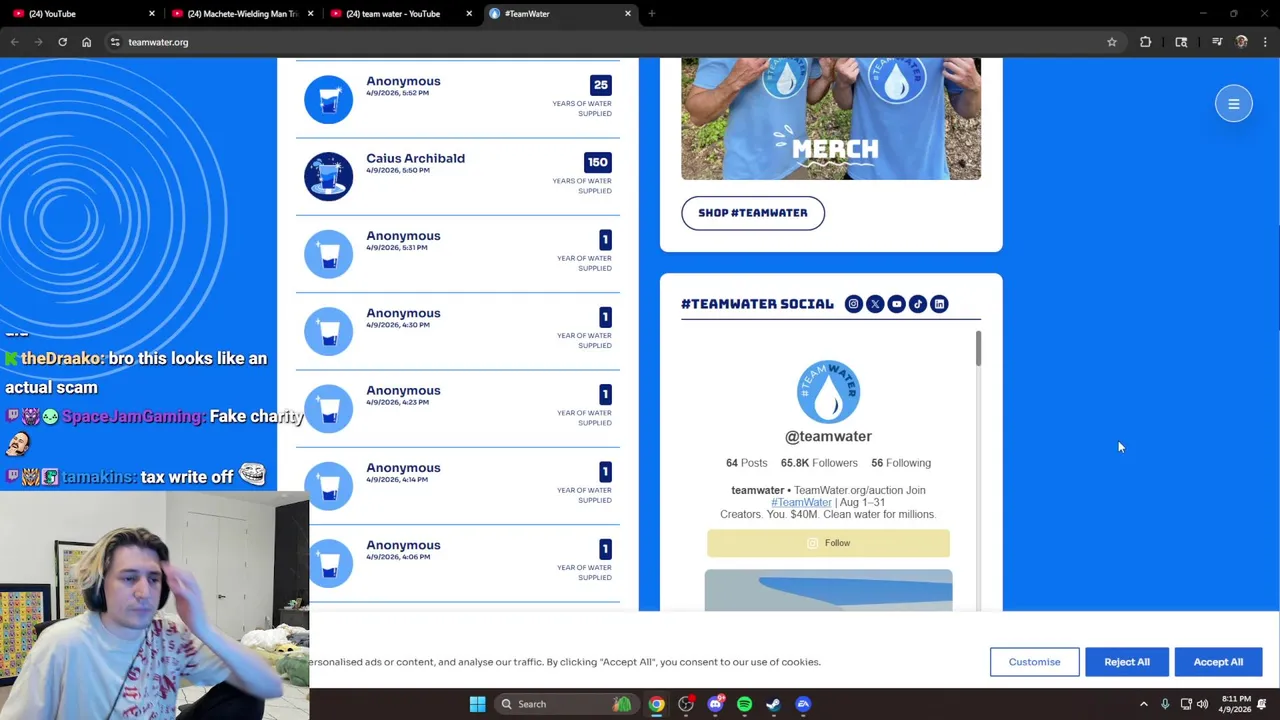Open the browser extensions puzzle icon
The image size is (1280, 720).
[x=1145, y=42]
